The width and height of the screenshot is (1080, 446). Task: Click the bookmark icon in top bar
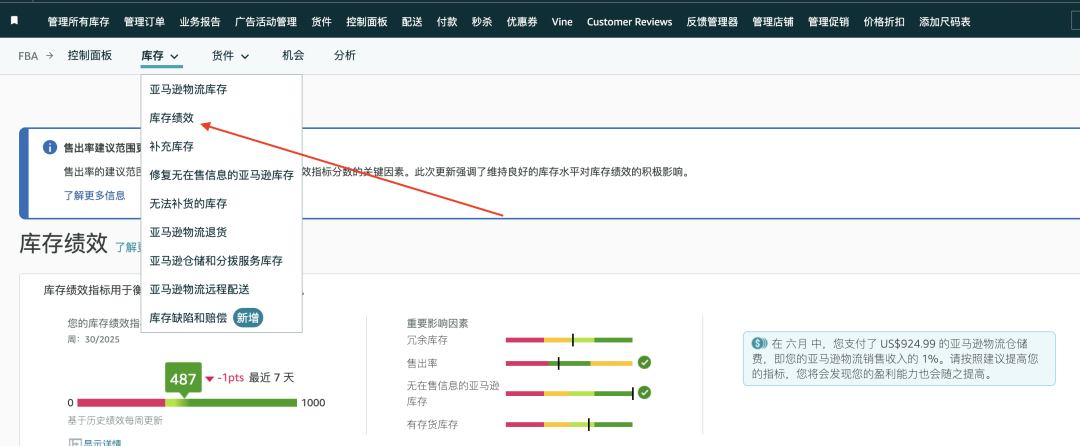14,21
